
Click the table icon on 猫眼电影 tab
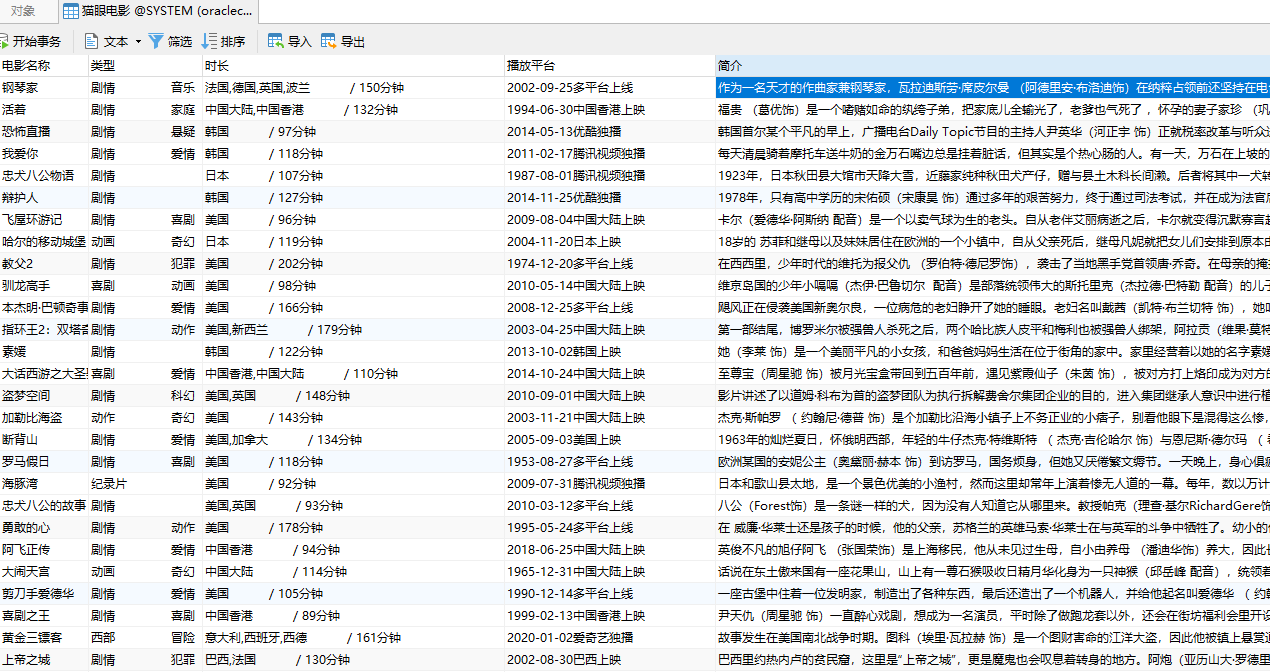(x=70, y=11)
